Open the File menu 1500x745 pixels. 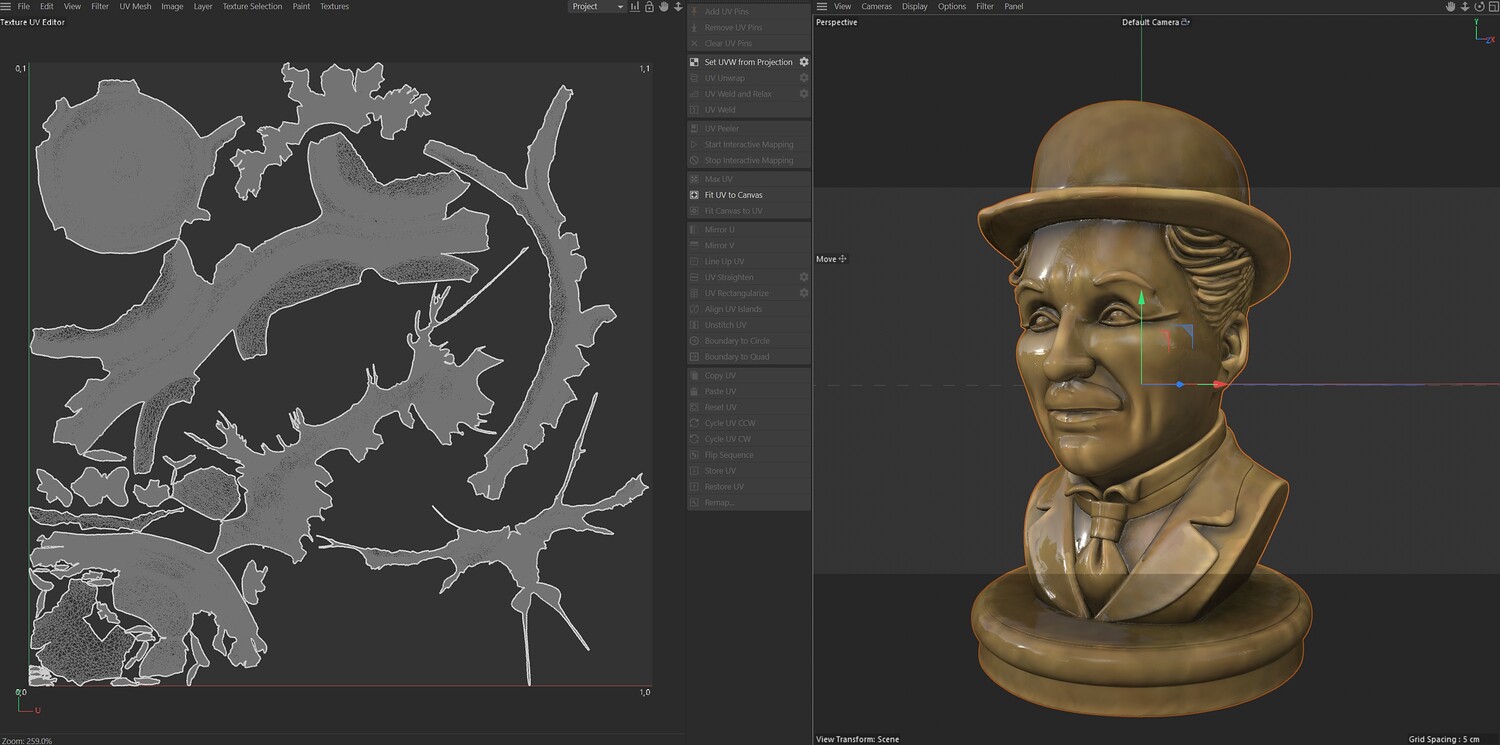click(23, 6)
